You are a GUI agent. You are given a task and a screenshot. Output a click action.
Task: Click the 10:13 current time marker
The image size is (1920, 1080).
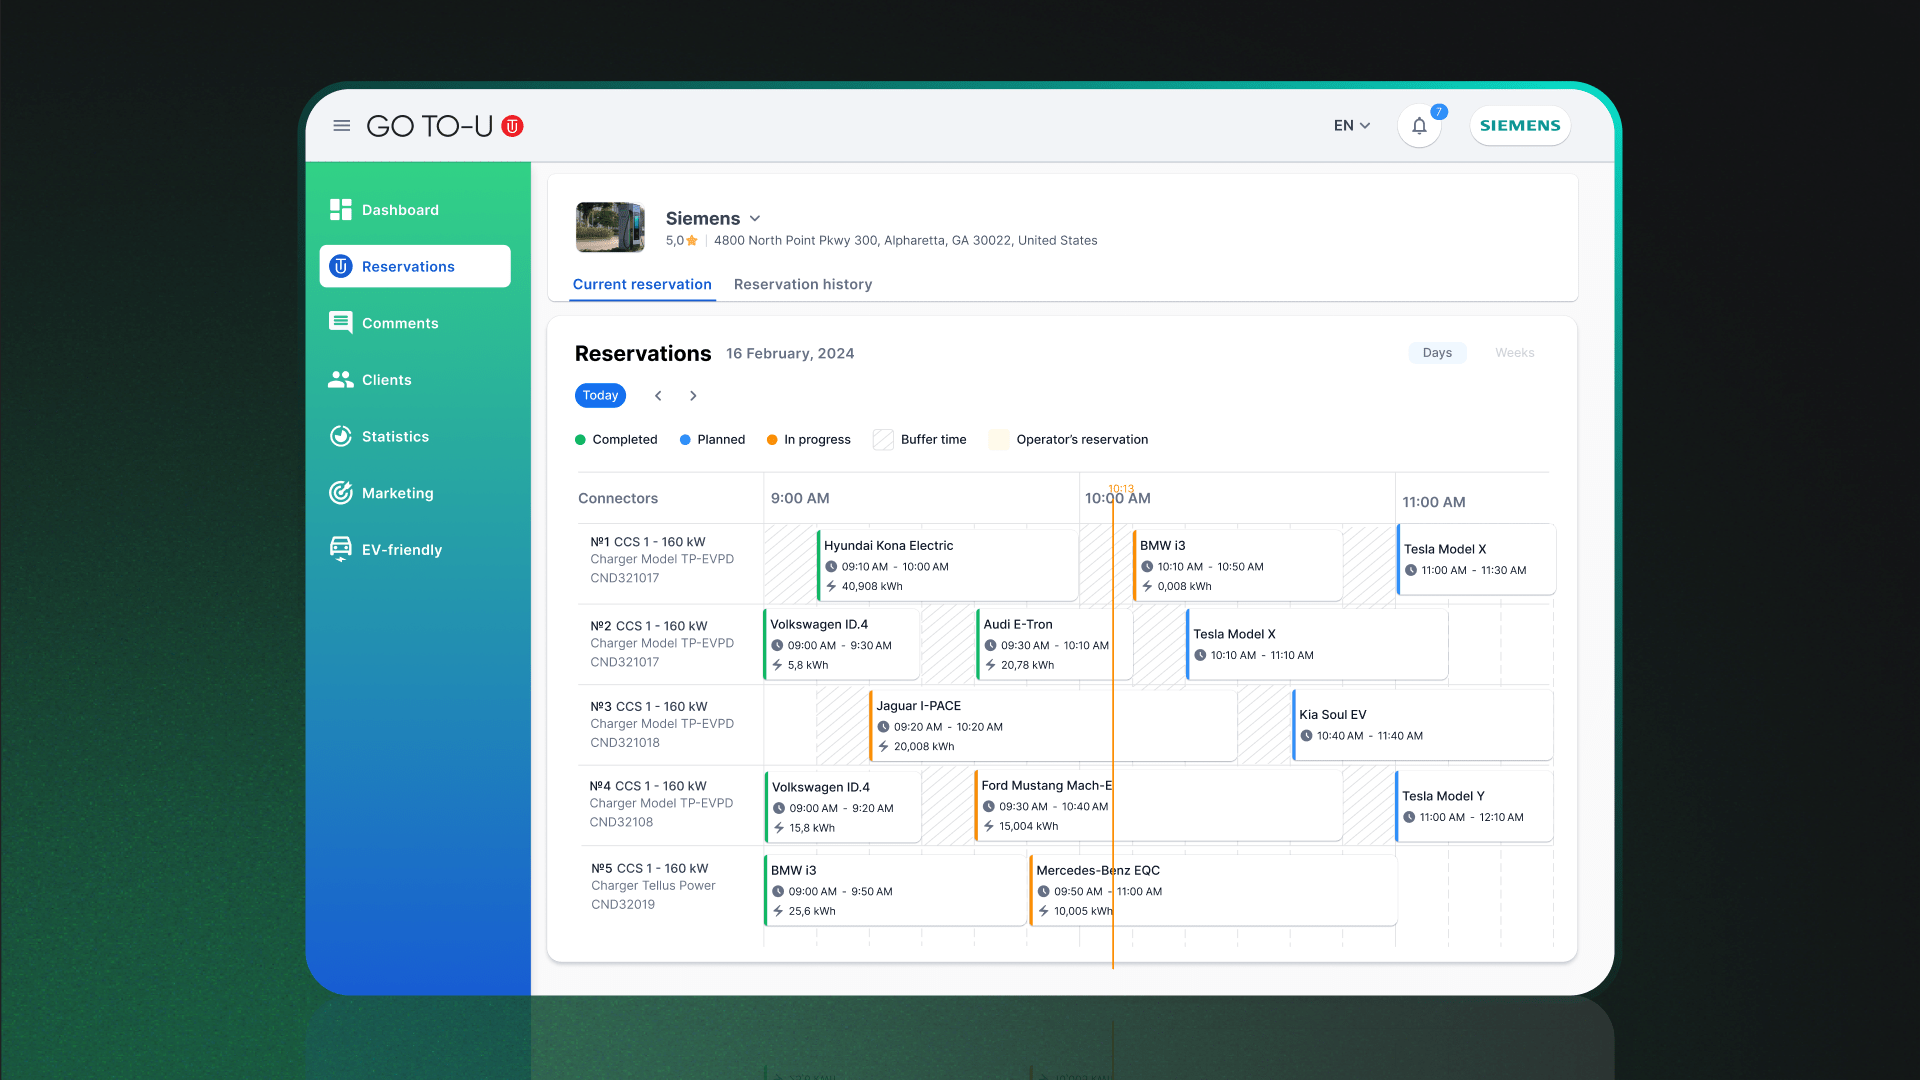(x=1121, y=489)
